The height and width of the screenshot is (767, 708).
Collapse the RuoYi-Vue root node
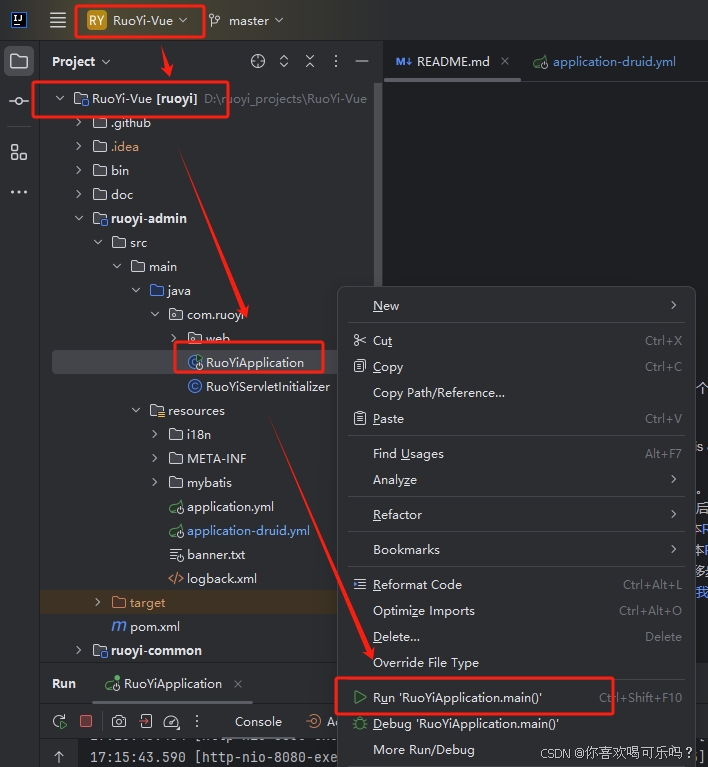[60, 98]
